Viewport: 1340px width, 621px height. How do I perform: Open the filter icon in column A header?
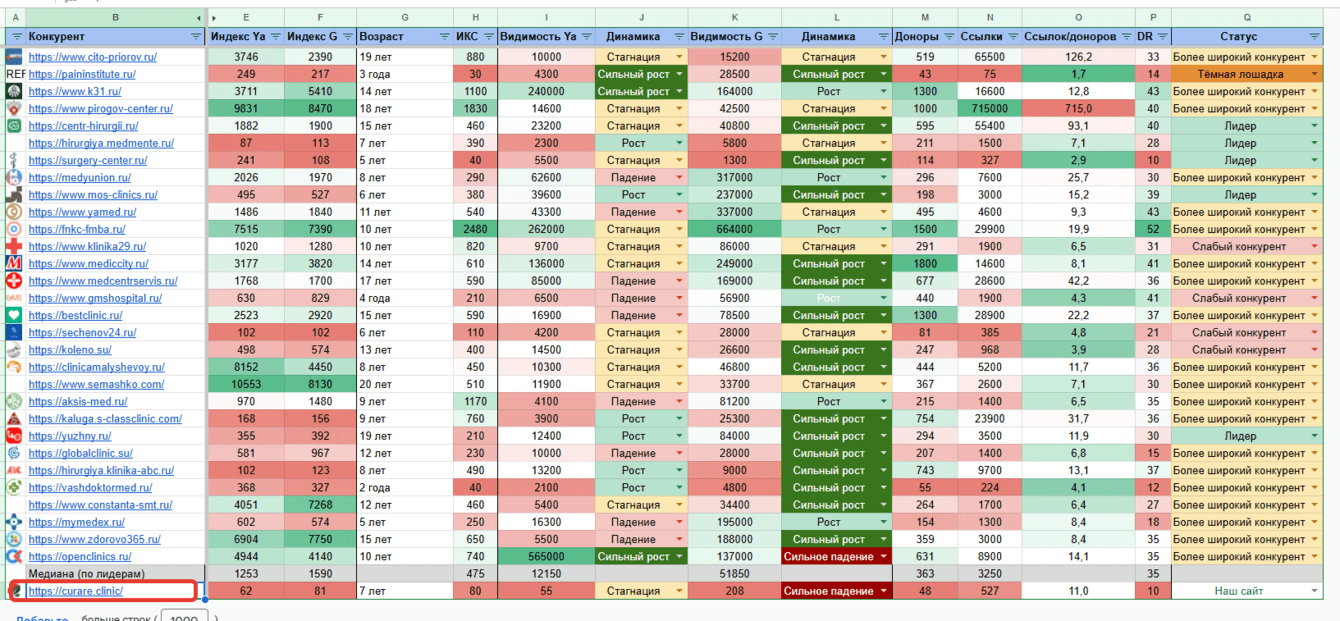point(16,36)
